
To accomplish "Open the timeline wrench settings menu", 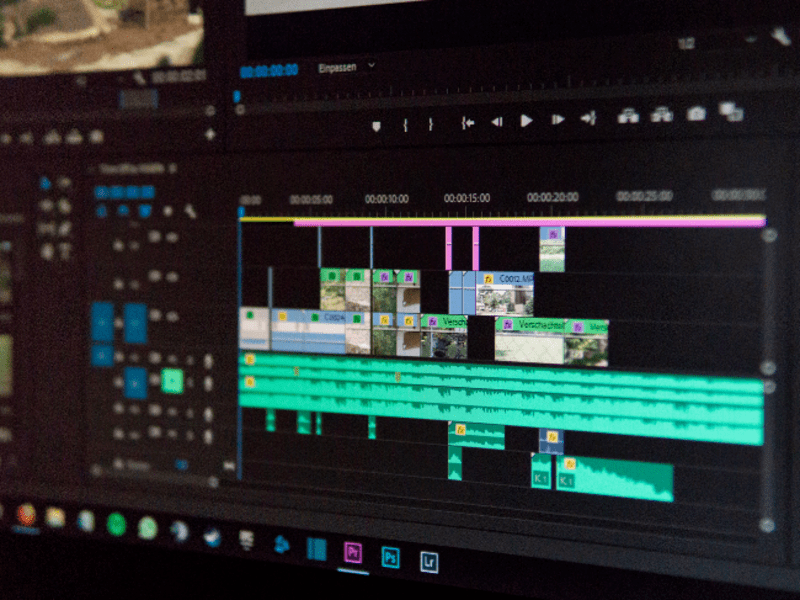I will (189, 211).
